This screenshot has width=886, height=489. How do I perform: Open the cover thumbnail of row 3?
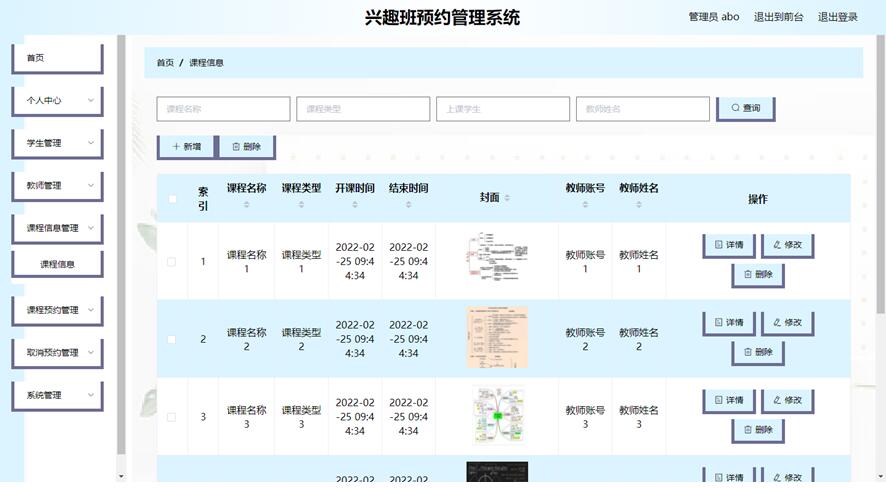497,415
